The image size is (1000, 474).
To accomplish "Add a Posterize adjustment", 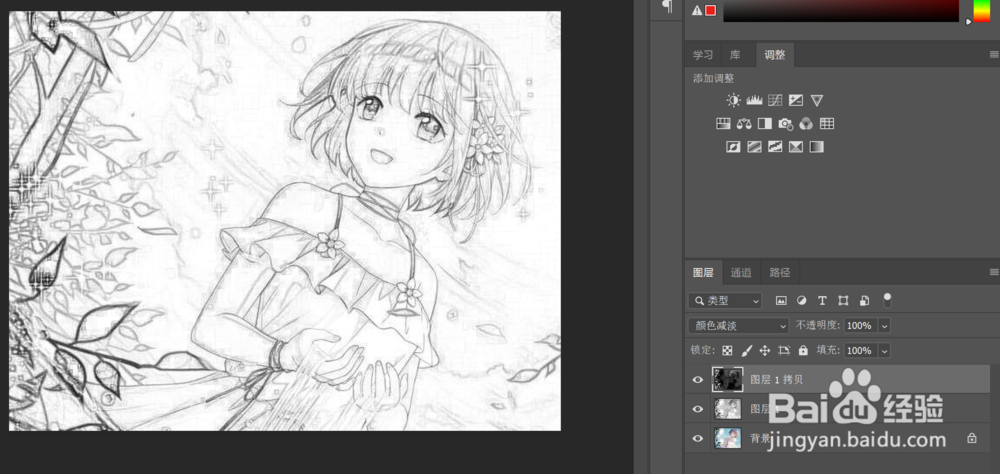I will [x=754, y=147].
